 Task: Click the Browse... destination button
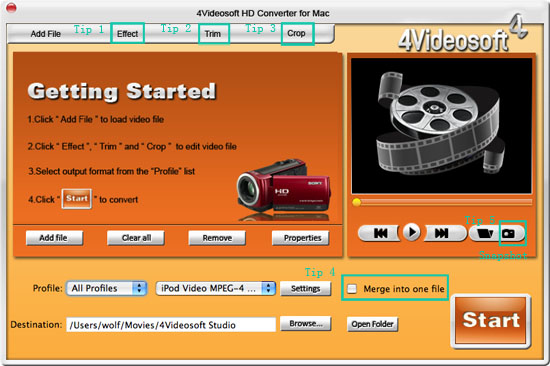point(306,324)
